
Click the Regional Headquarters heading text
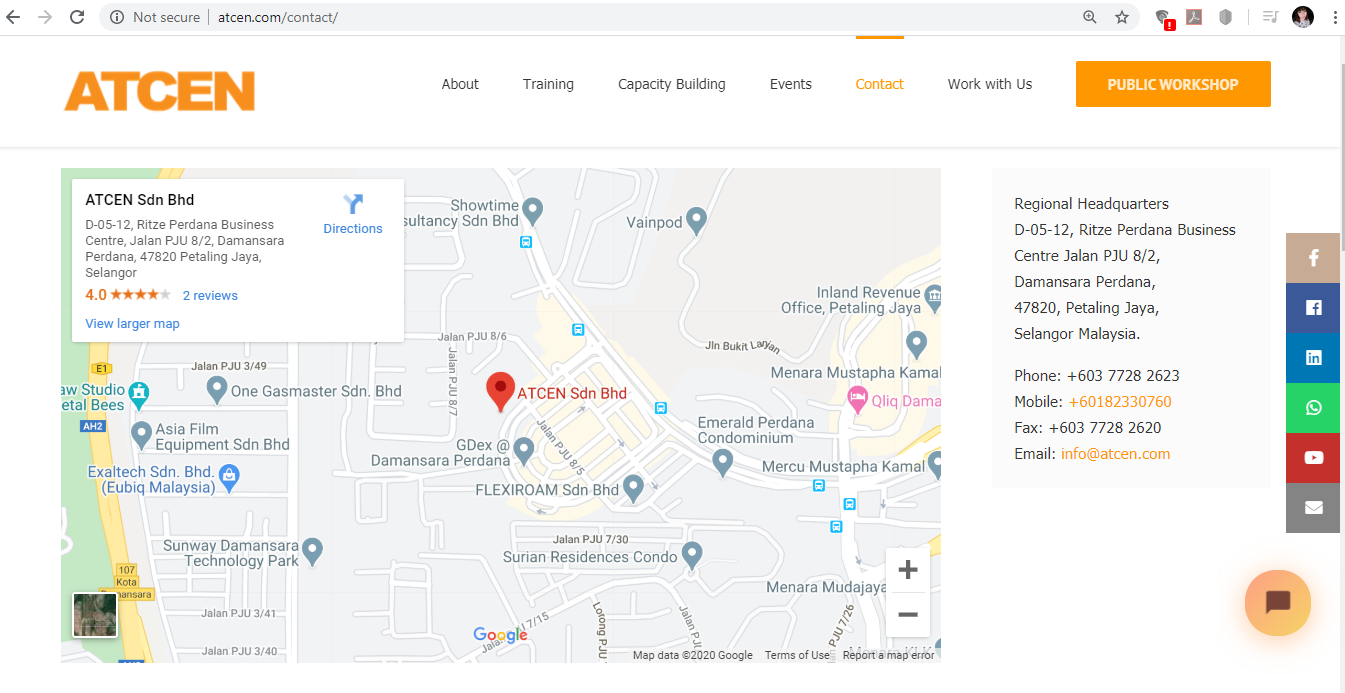1091,204
